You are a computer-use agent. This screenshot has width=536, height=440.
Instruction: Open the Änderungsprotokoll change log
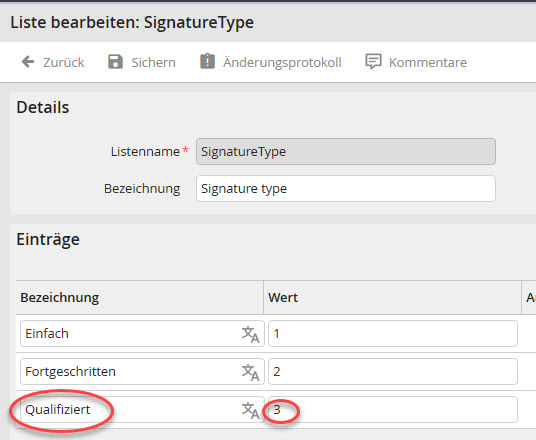[x=282, y=62]
